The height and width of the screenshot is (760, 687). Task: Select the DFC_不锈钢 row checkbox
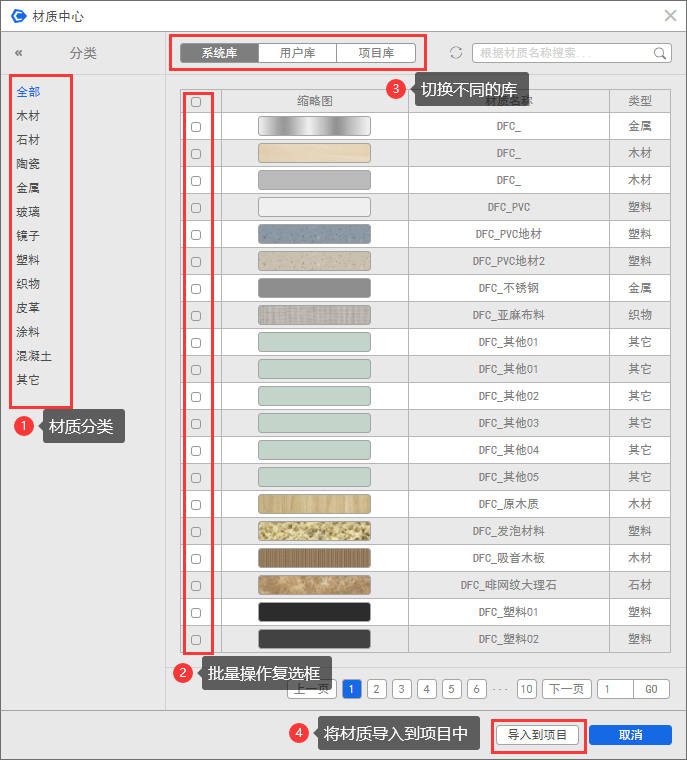click(x=196, y=289)
